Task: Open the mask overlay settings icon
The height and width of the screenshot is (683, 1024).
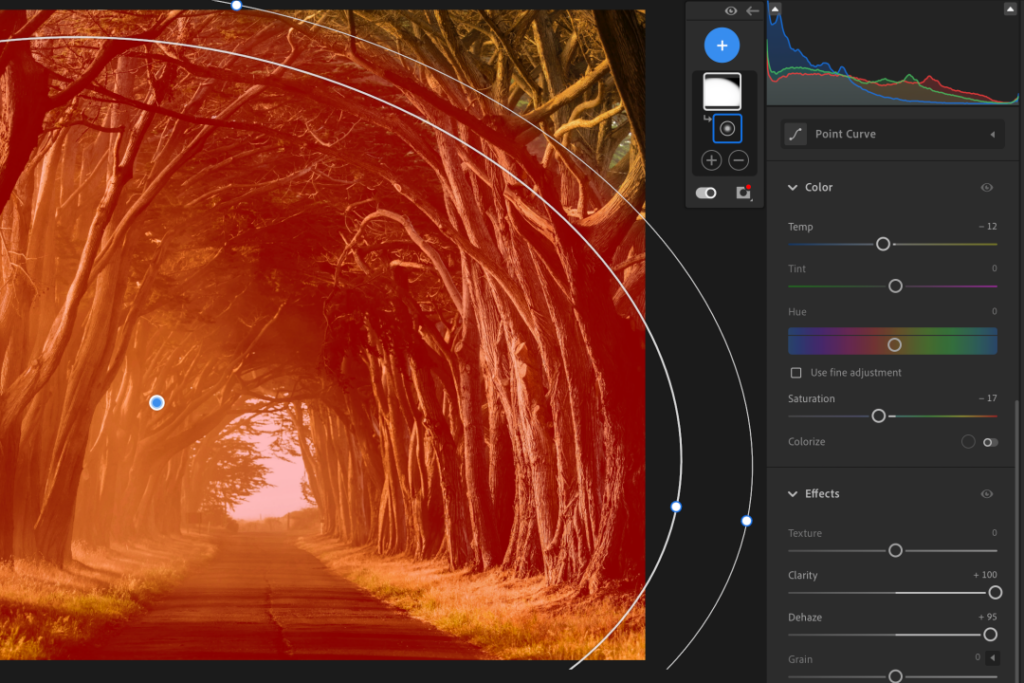Action: coord(744,192)
